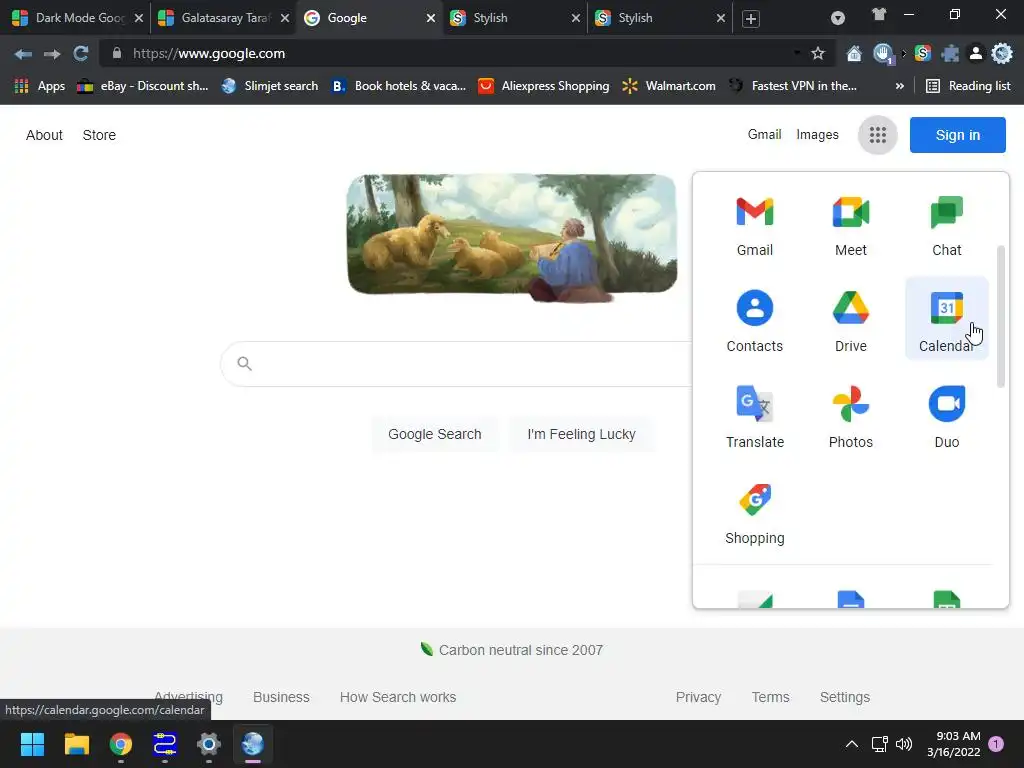Go back with browser back arrow
The height and width of the screenshot is (768, 1024).
(23, 54)
